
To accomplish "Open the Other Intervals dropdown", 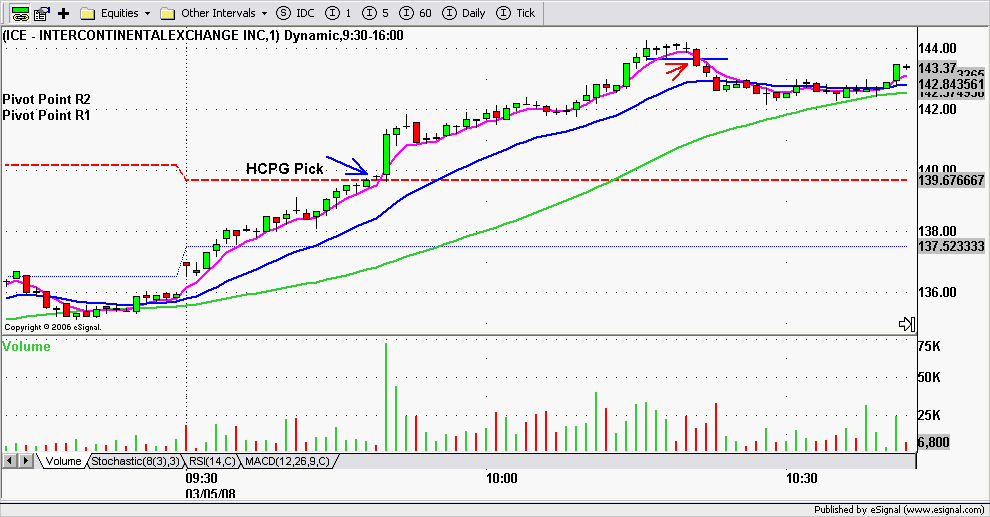I will 214,13.
